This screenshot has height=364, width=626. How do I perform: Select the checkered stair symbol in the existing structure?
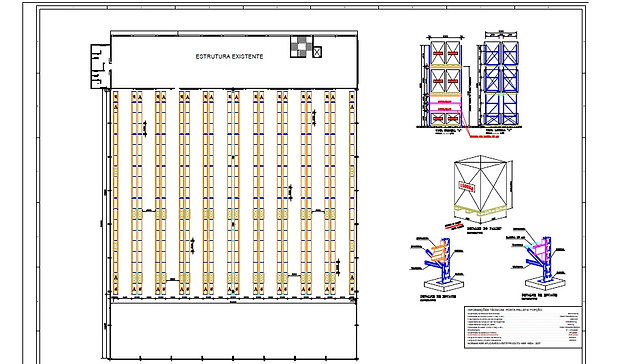tap(301, 46)
